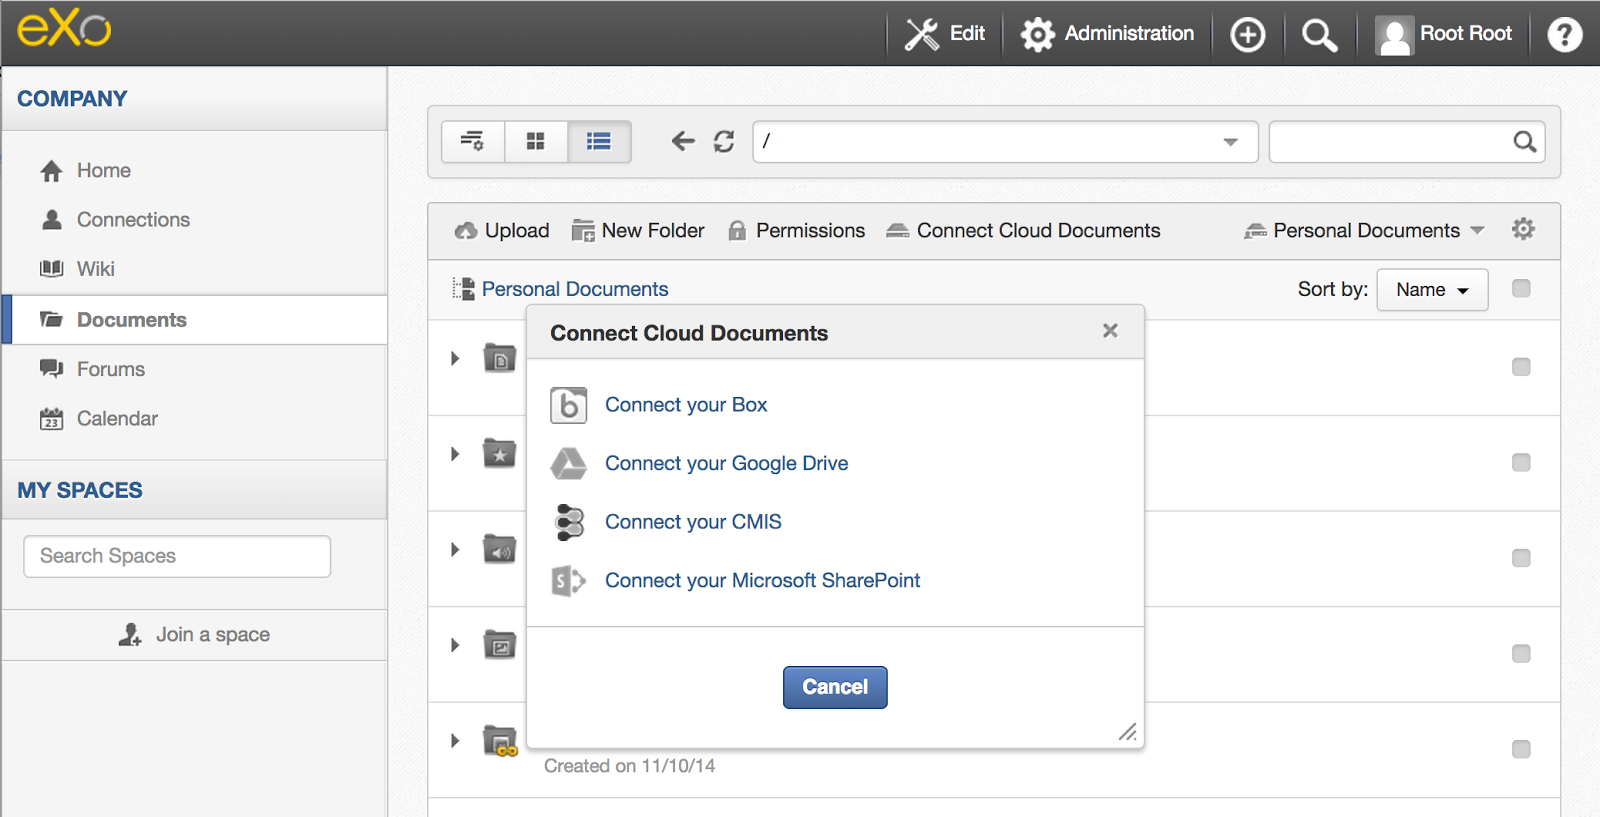The image size is (1600, 817).
Task: Click Connect your Google Drive link
Action: (x=727, y=463)
